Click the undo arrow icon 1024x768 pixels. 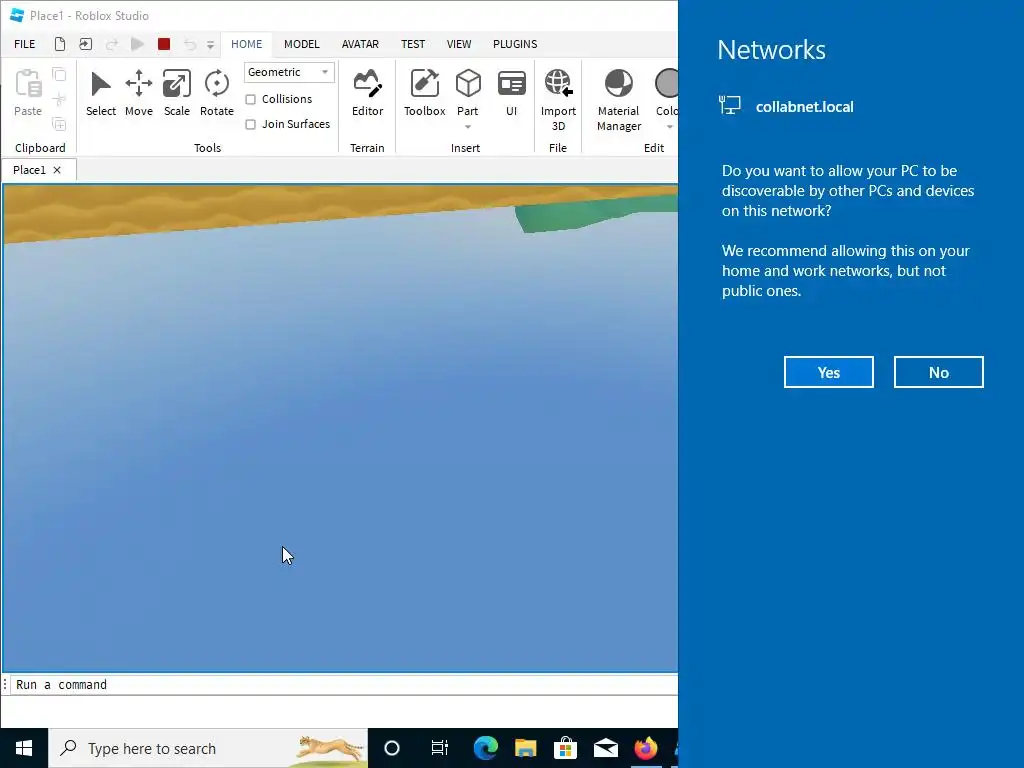click(x=190, y=44)
